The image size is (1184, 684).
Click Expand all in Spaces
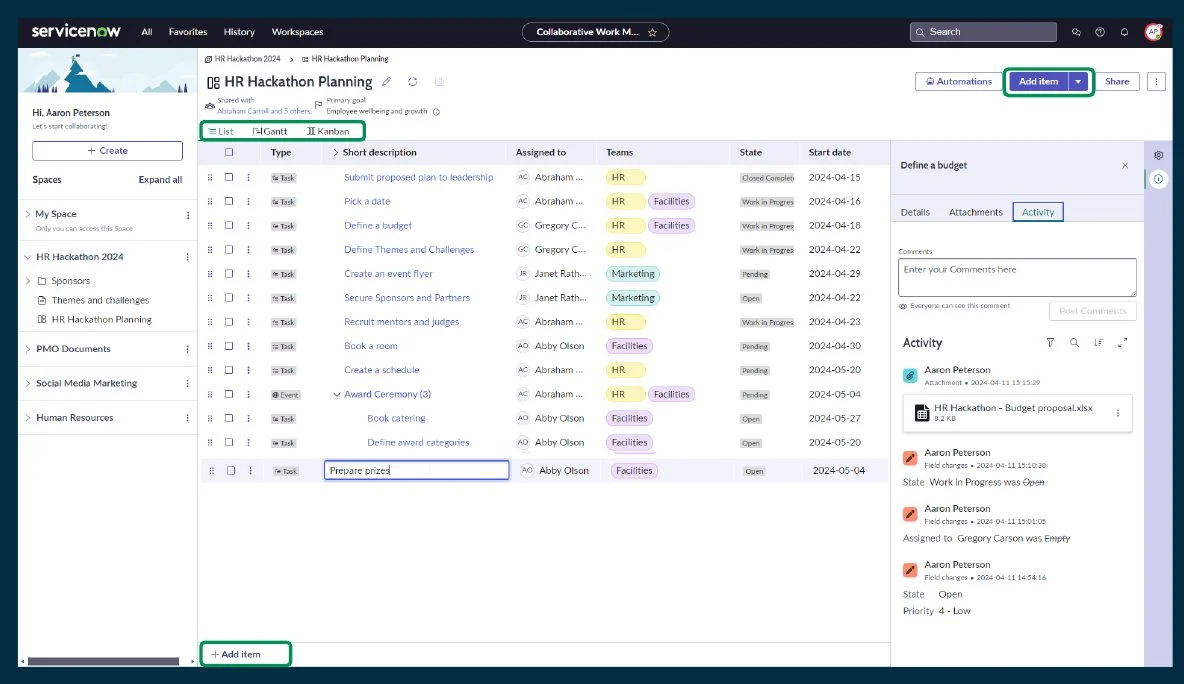pyautogui.click(x=160, y=180)
